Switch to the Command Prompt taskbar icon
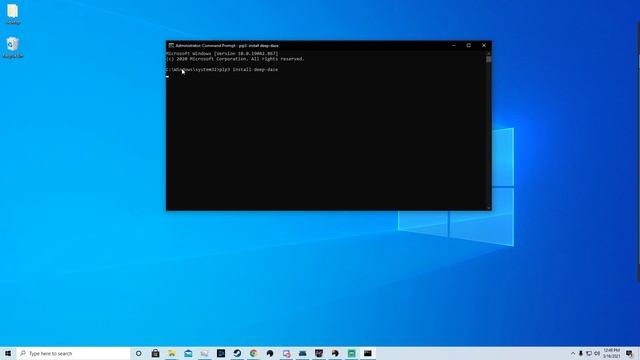The image size is (640, 360). point(368,353)
